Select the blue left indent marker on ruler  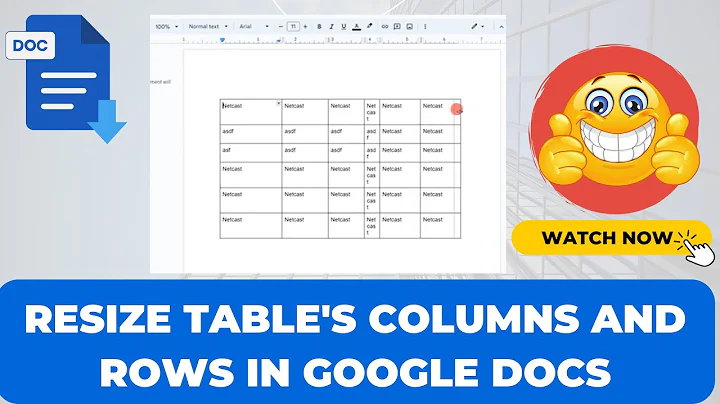pos(222,40)
